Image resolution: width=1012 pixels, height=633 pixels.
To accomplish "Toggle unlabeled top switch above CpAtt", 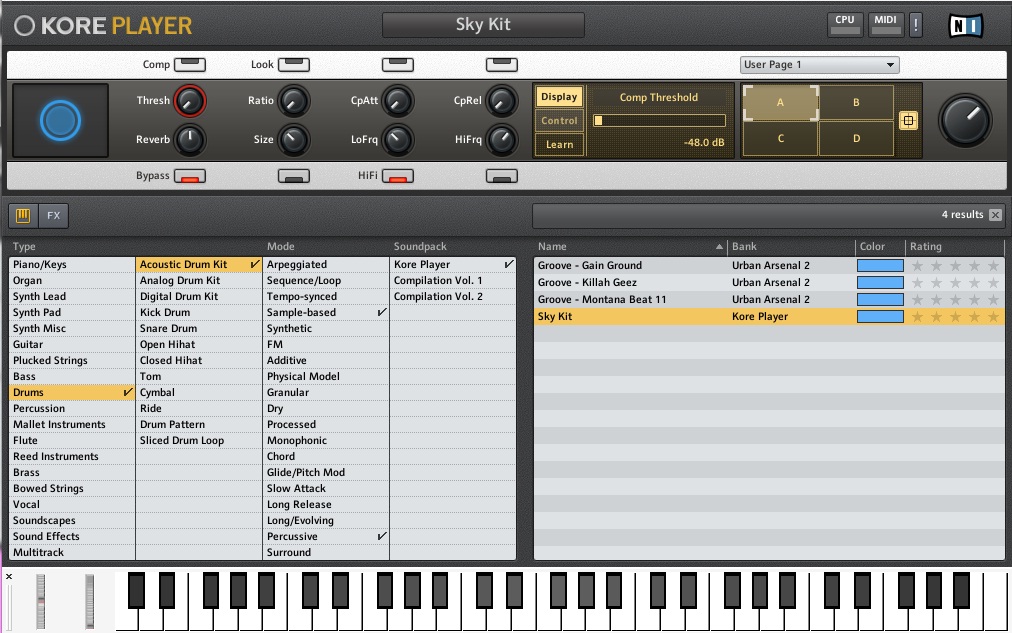I will [398, 65].
